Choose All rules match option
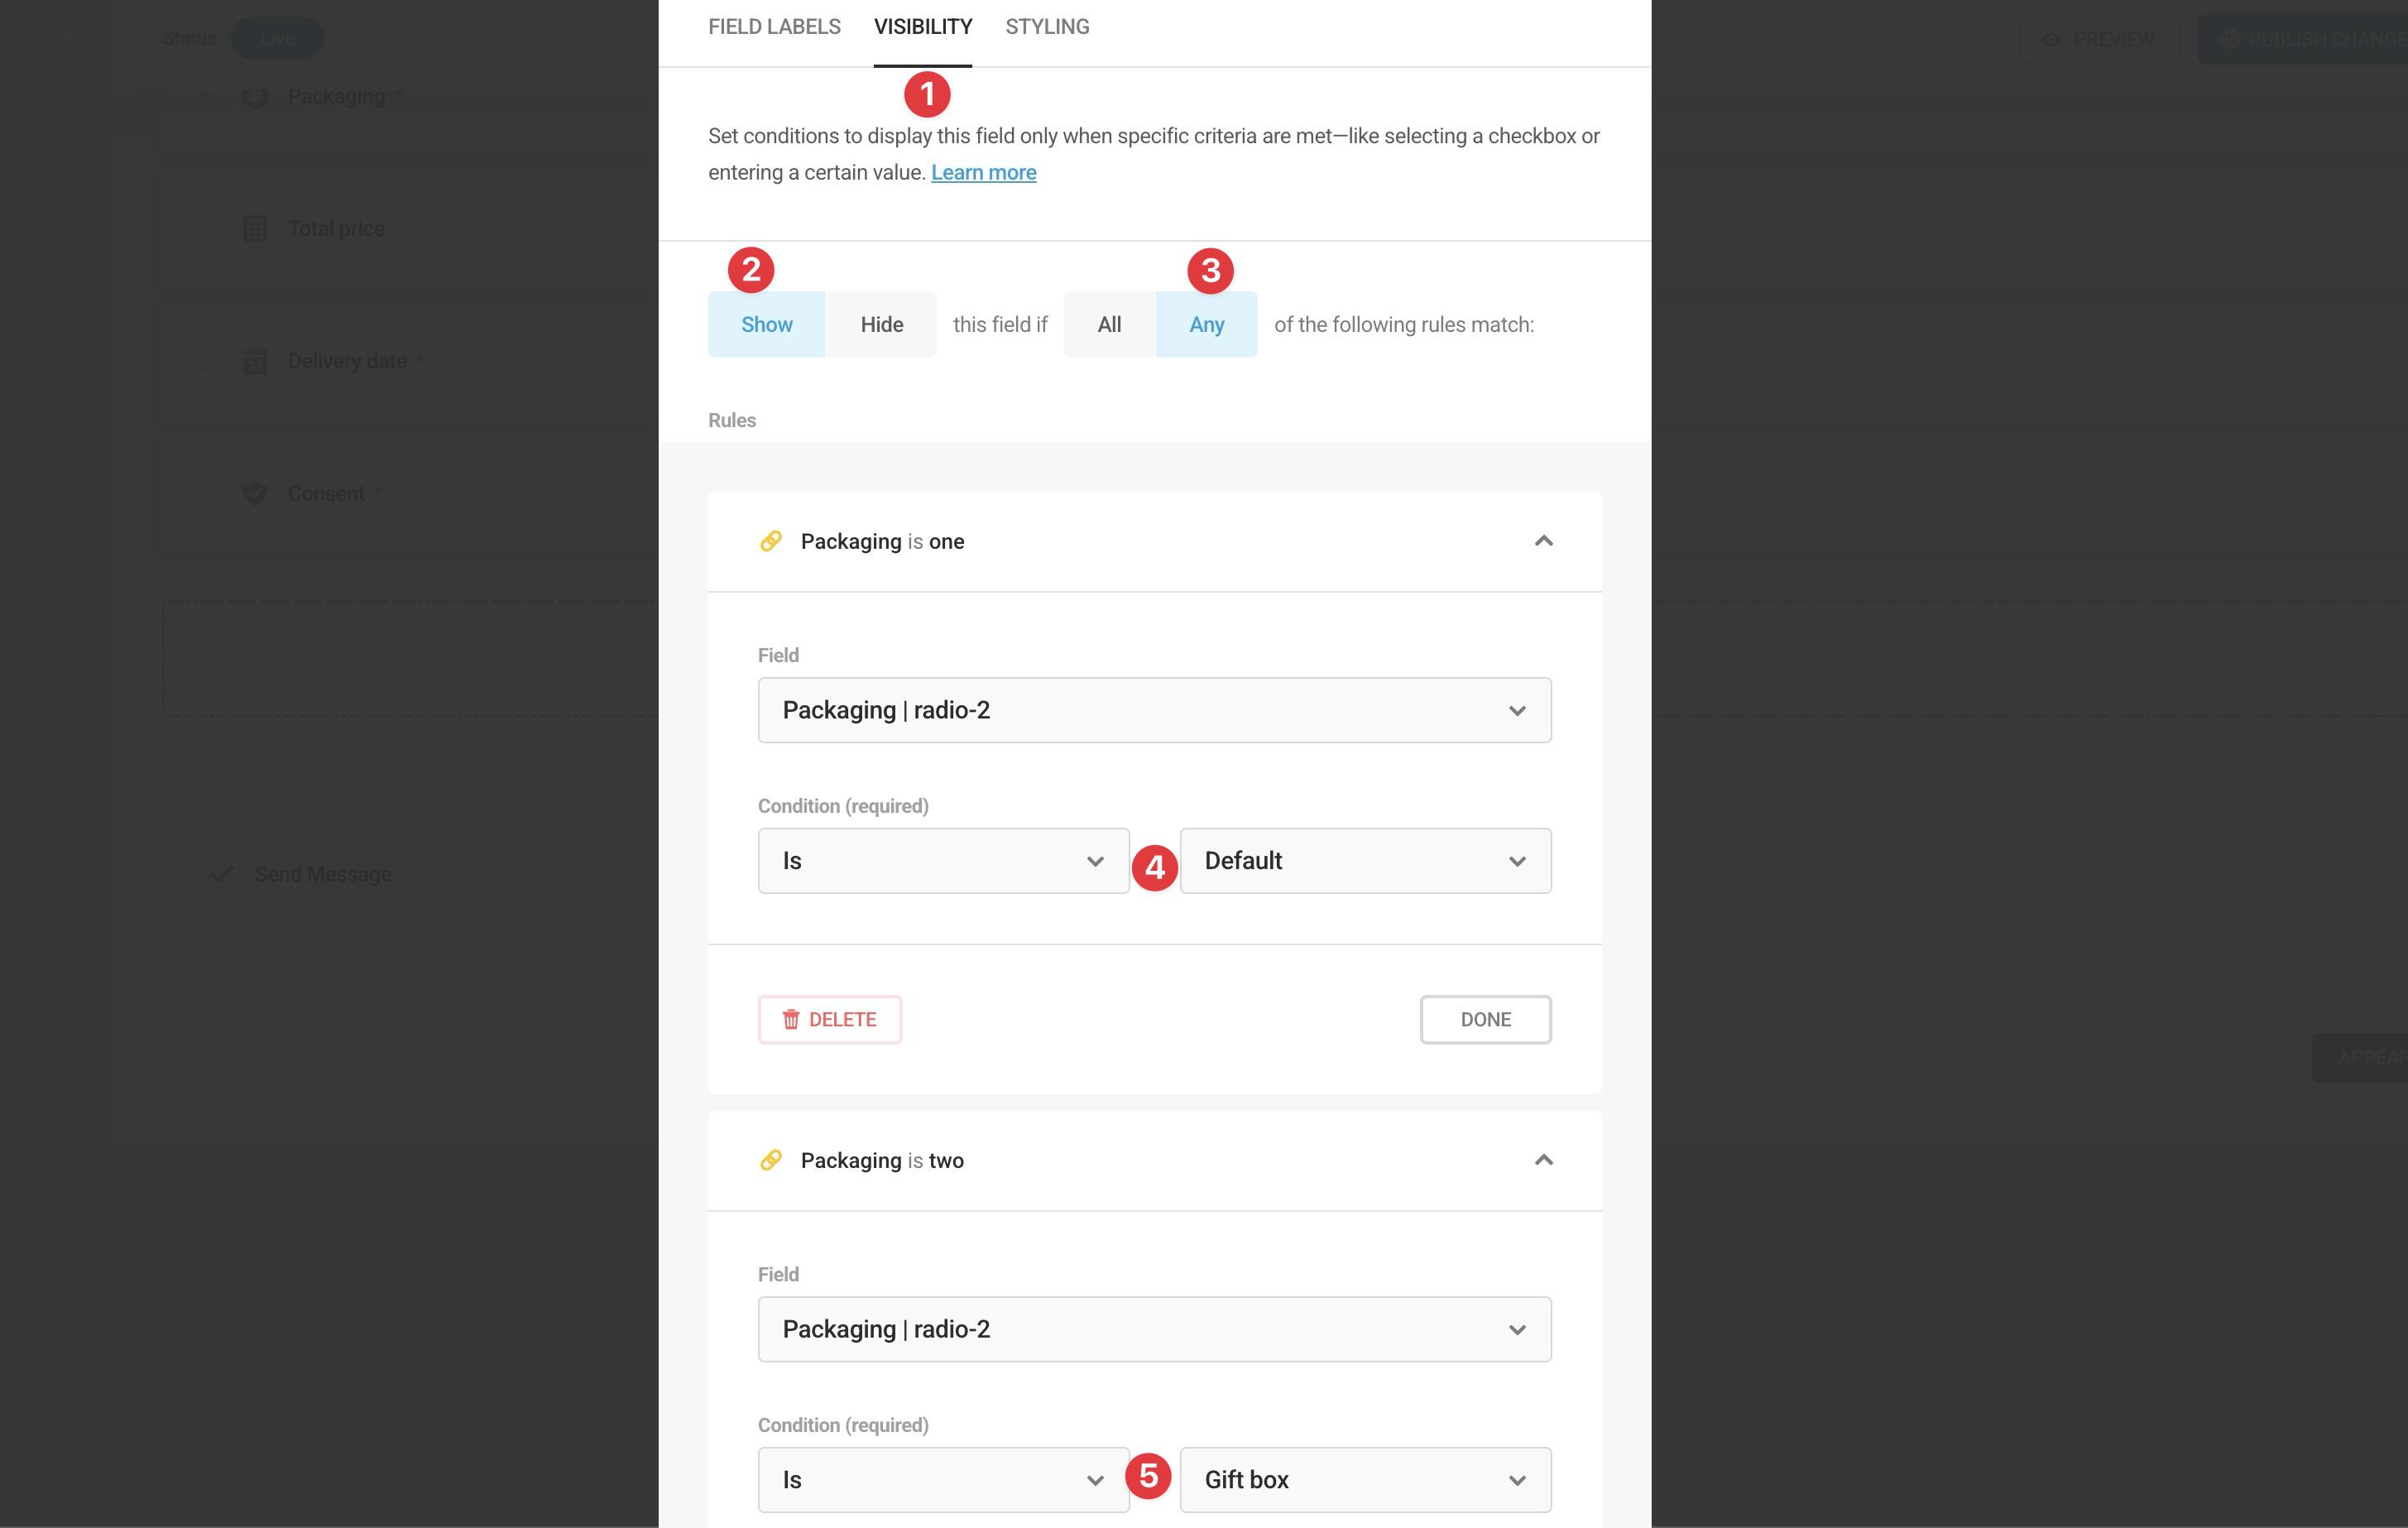 point(1109,324)
